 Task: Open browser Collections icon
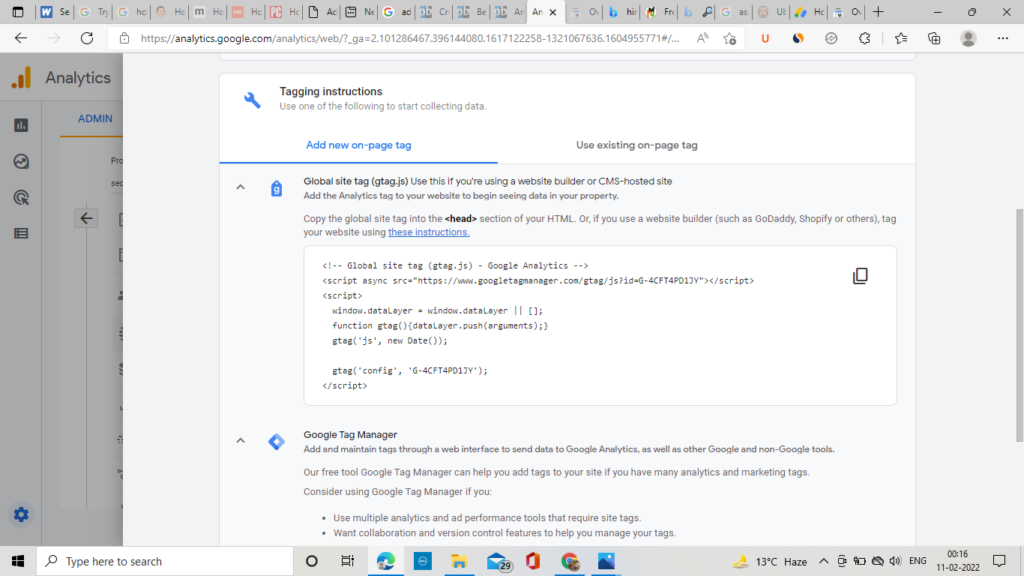(x=935, y=39)
